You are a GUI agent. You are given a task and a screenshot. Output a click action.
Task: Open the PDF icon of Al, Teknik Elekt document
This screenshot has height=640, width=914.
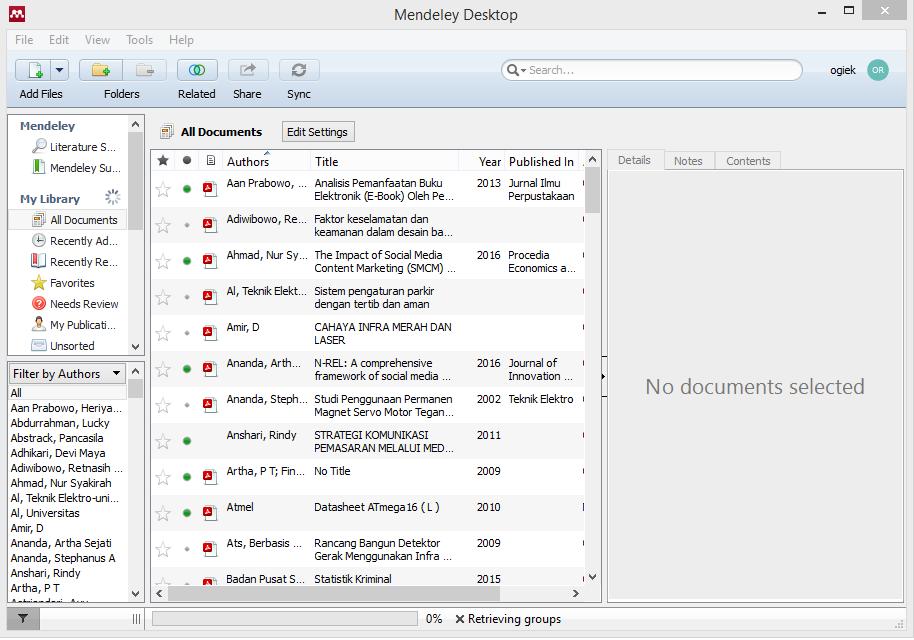click(x=210, y=297)
